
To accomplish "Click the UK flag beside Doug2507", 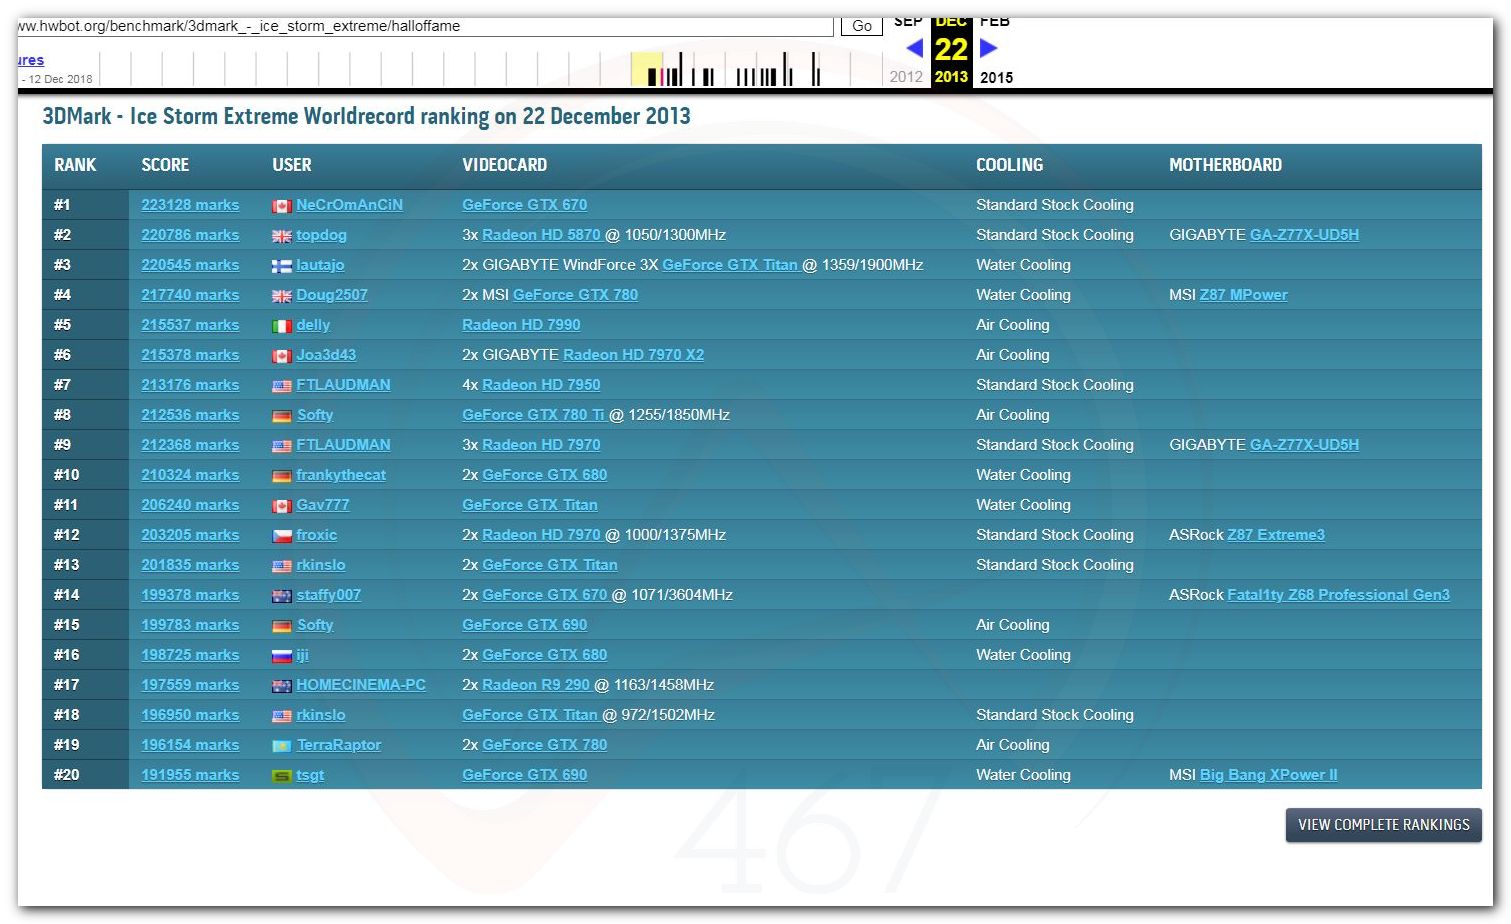I will [x=282, y=296].
